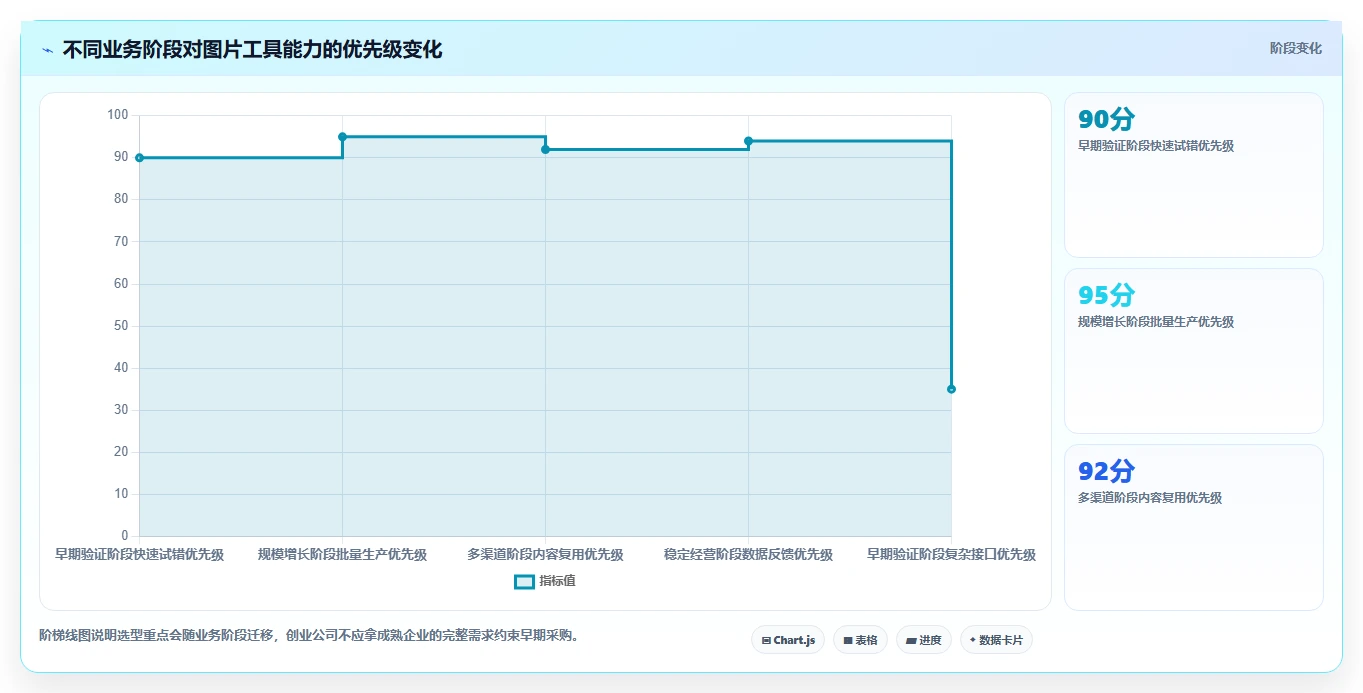Click the y-axis label 100
Image resolution: width=1363 pixels, height=693 pixels.
pyautogui.click(x=118, y=115)
